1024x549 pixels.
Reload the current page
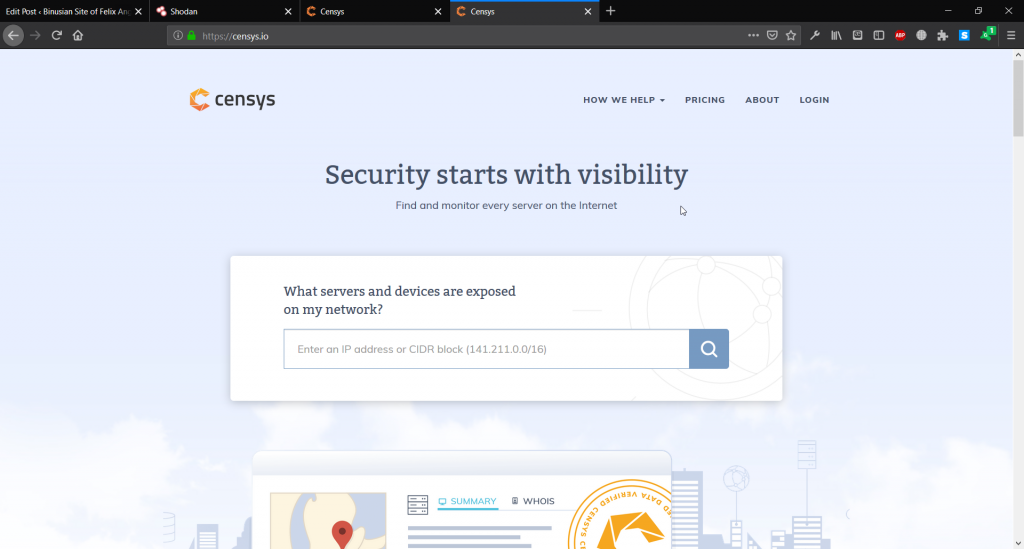click(x=57, y=35)
